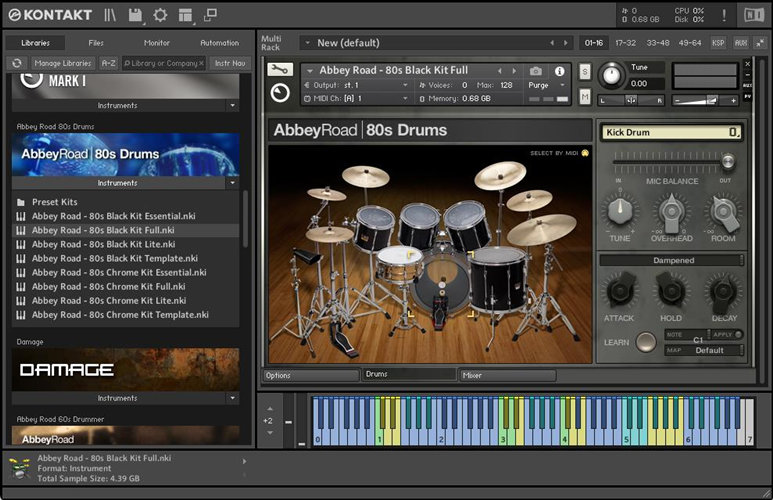Click the Mic Balance slider handle
This screenshot has height=500, width=773.
click(x=727, y=161)
